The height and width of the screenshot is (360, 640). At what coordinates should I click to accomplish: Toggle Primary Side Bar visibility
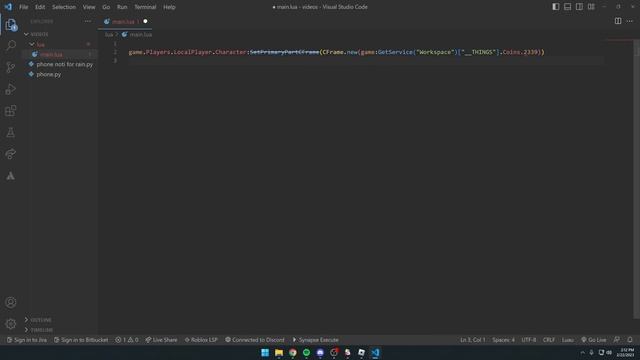[556, 7]
